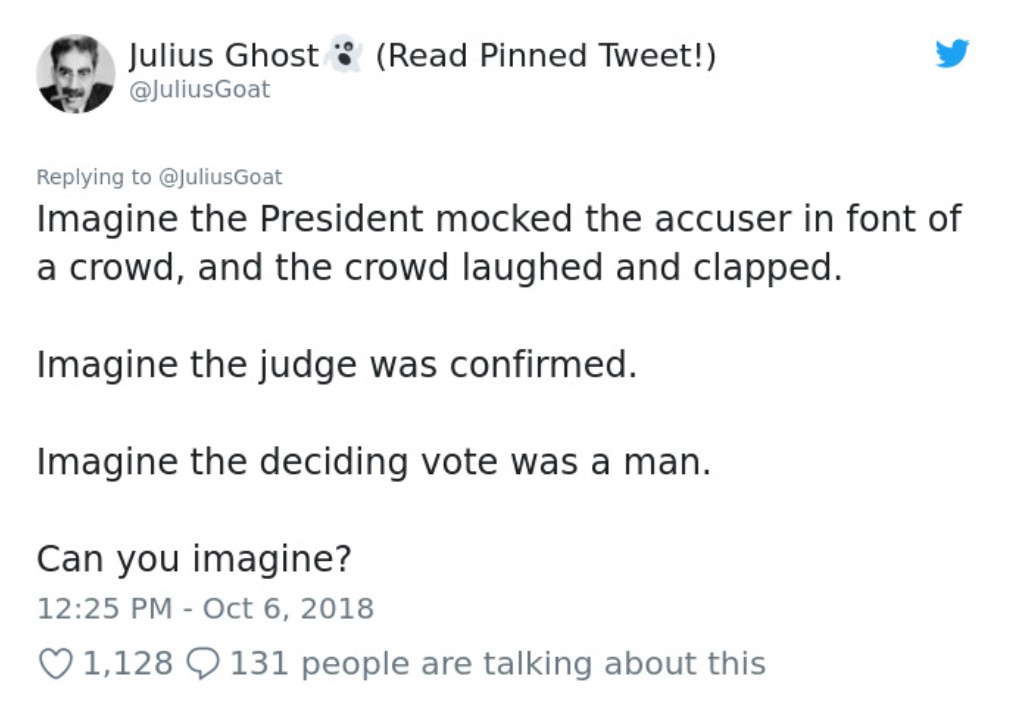Click the Twitter bird logo
1009x714 pixels.
[x=952, y=53]
